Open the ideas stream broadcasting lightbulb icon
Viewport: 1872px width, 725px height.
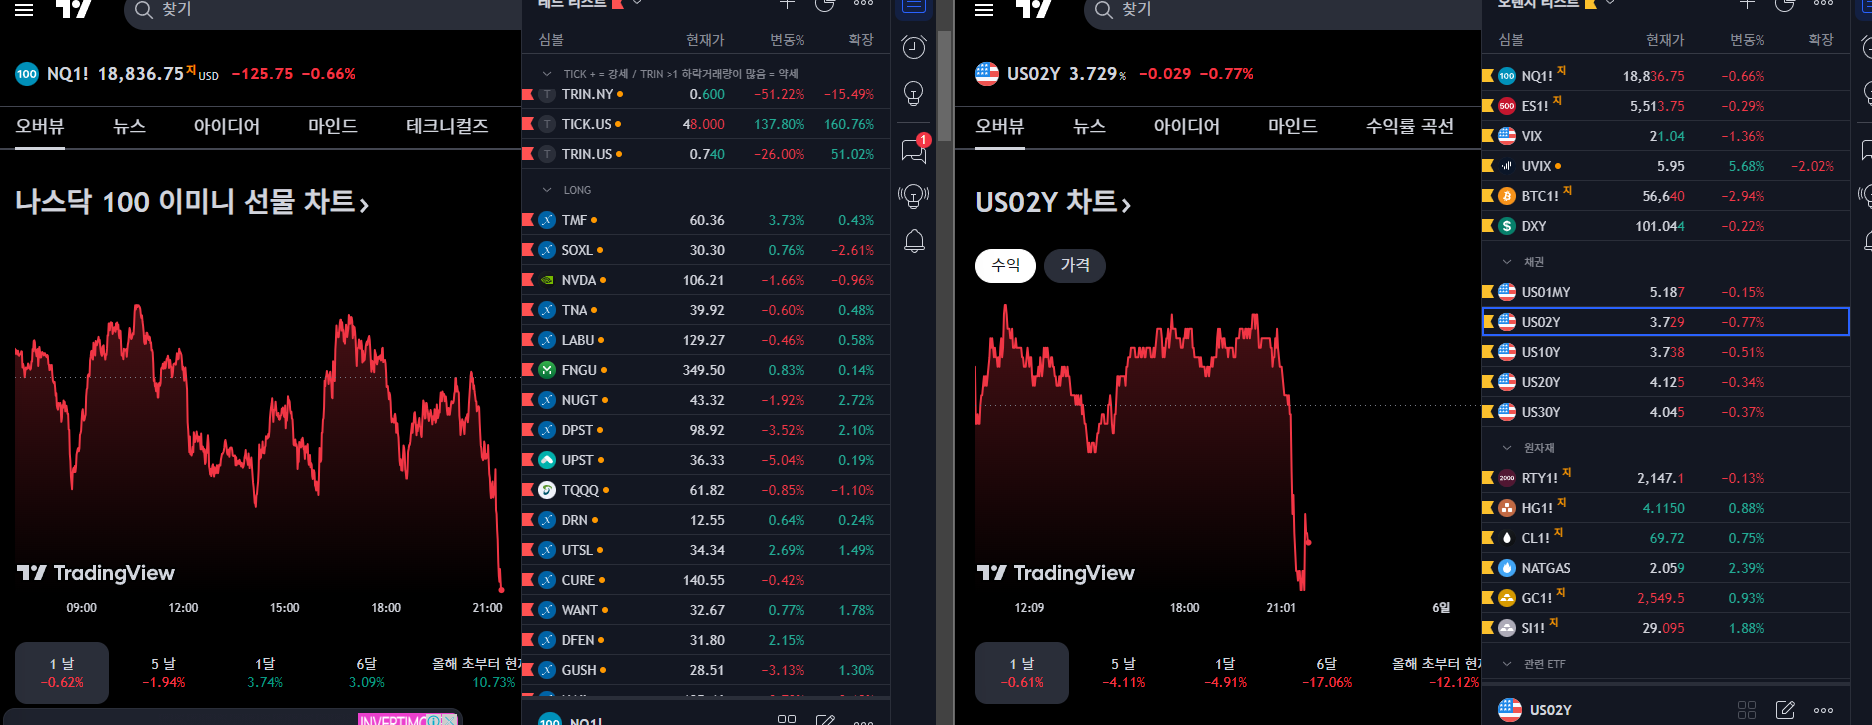(x=913, y=196)
